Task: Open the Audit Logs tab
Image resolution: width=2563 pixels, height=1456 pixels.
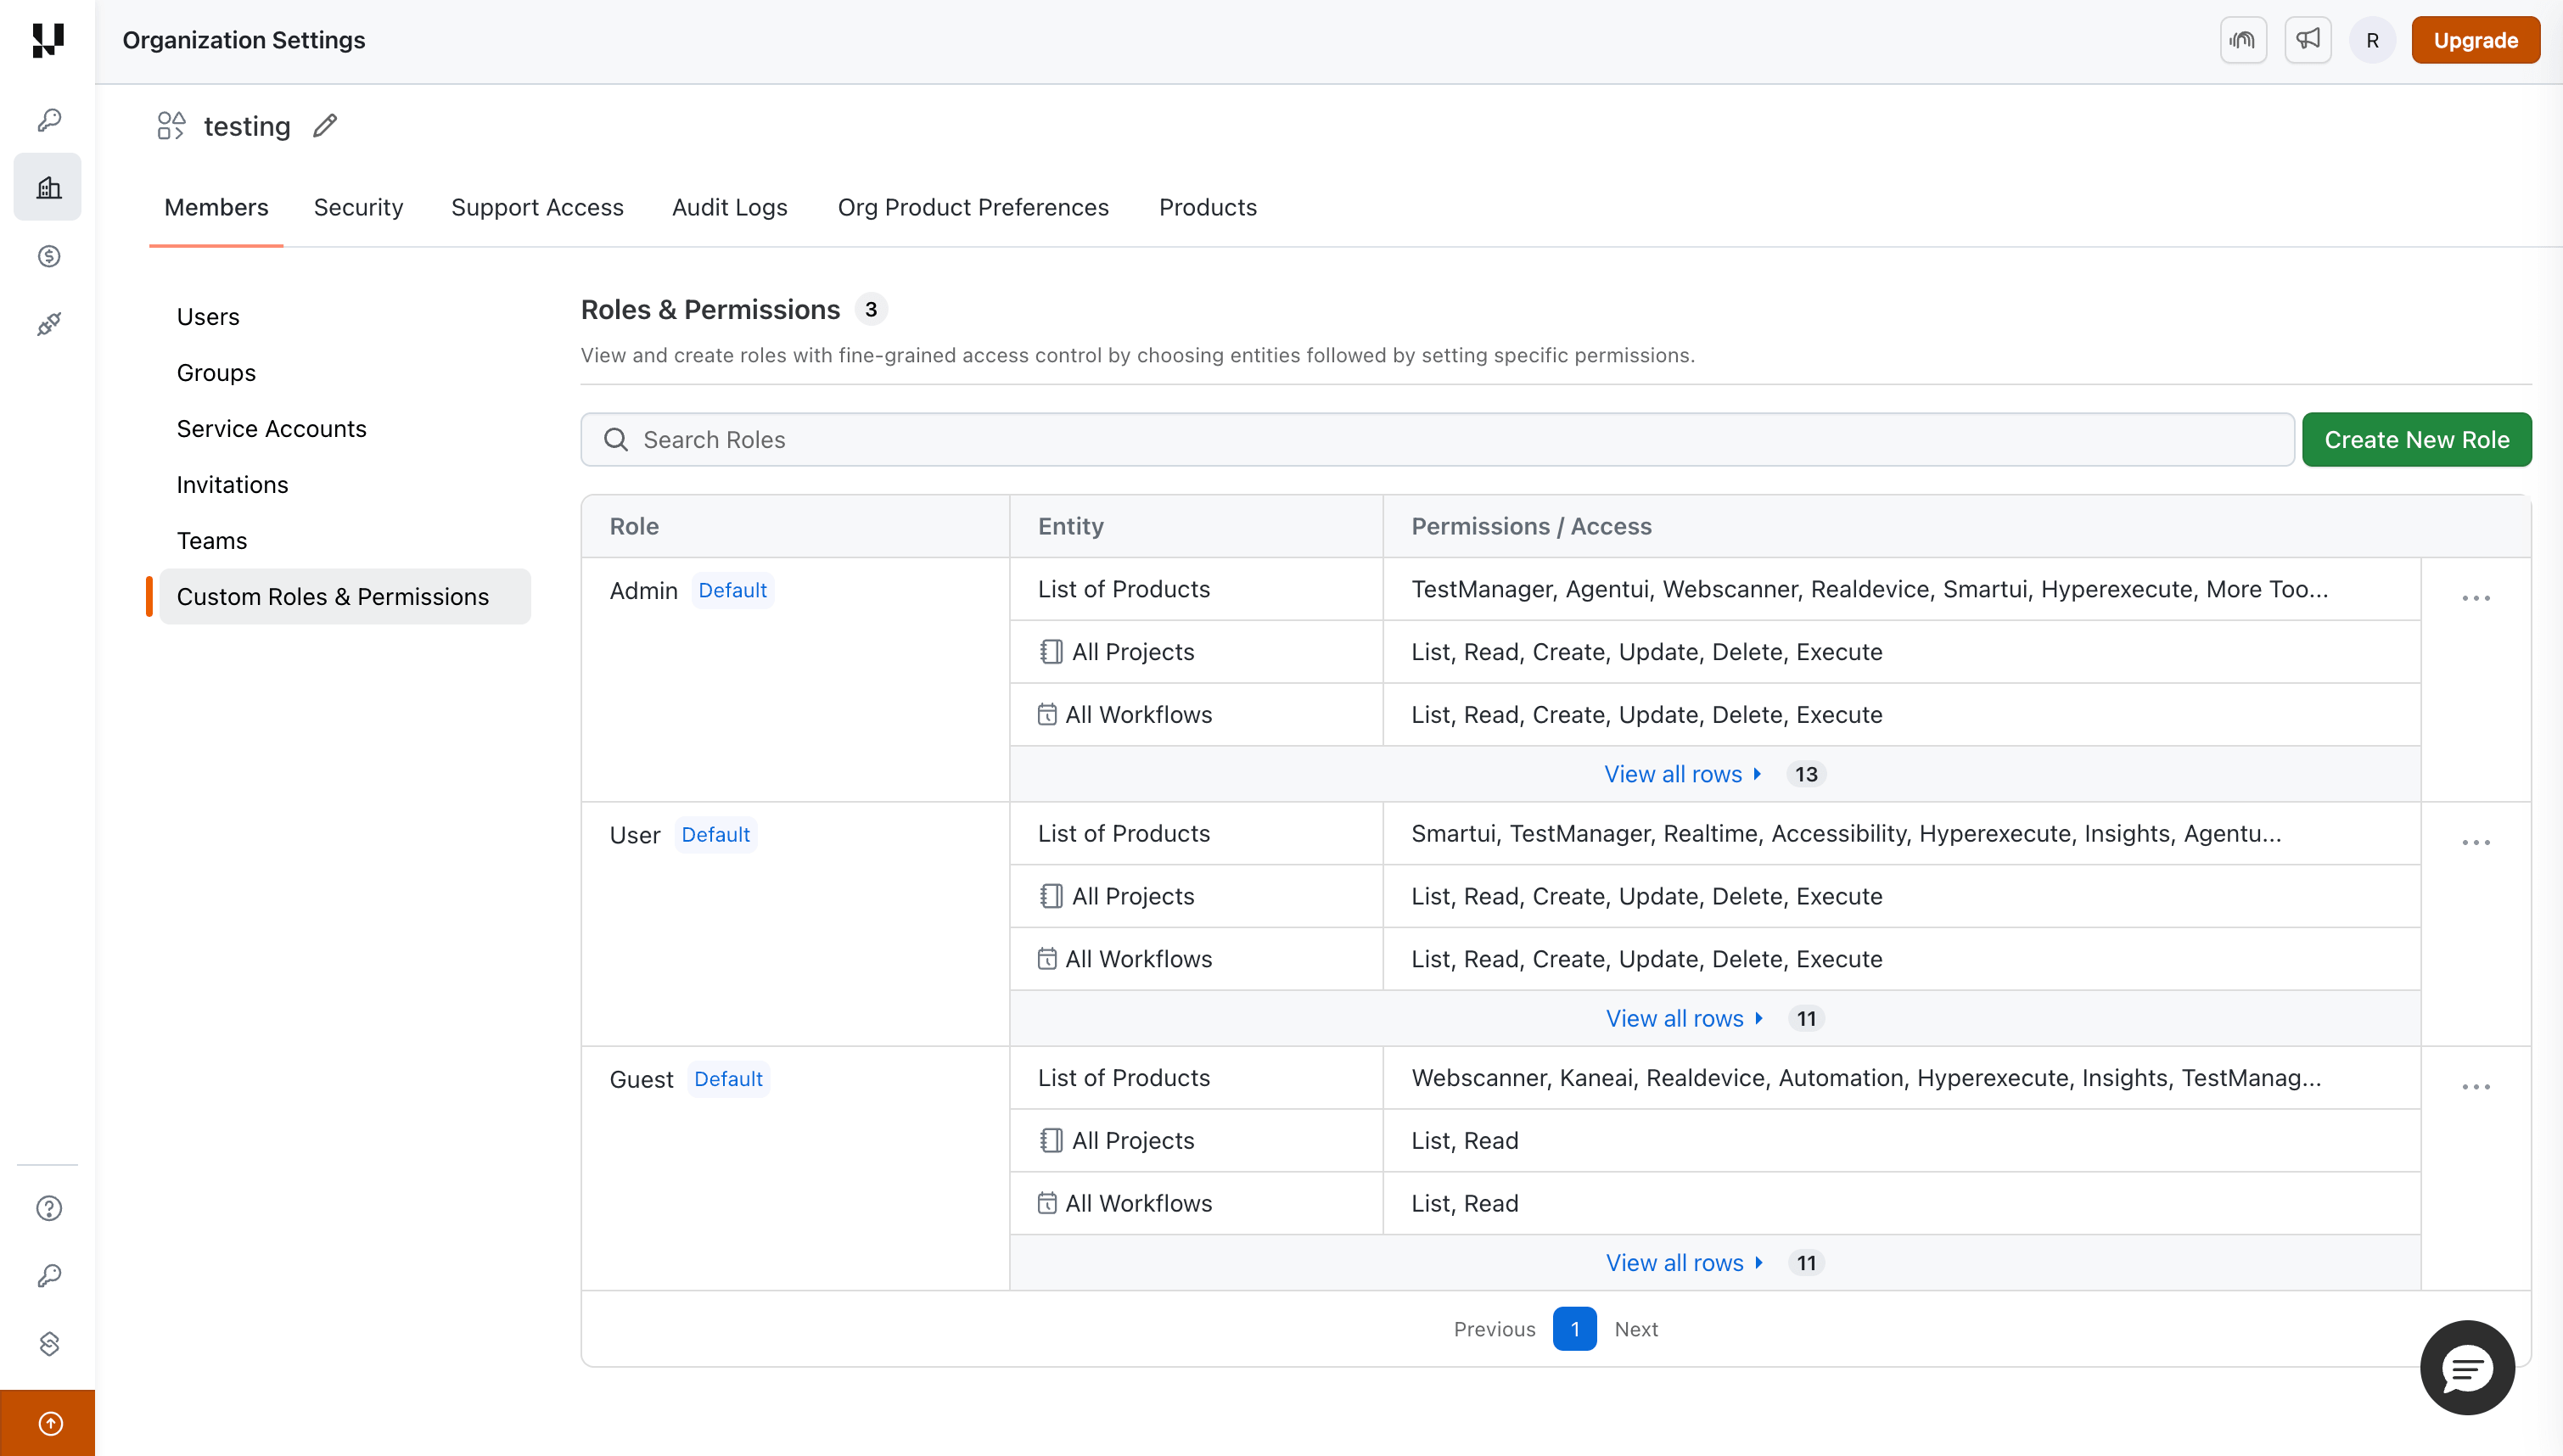Action: tap(729, 207)
